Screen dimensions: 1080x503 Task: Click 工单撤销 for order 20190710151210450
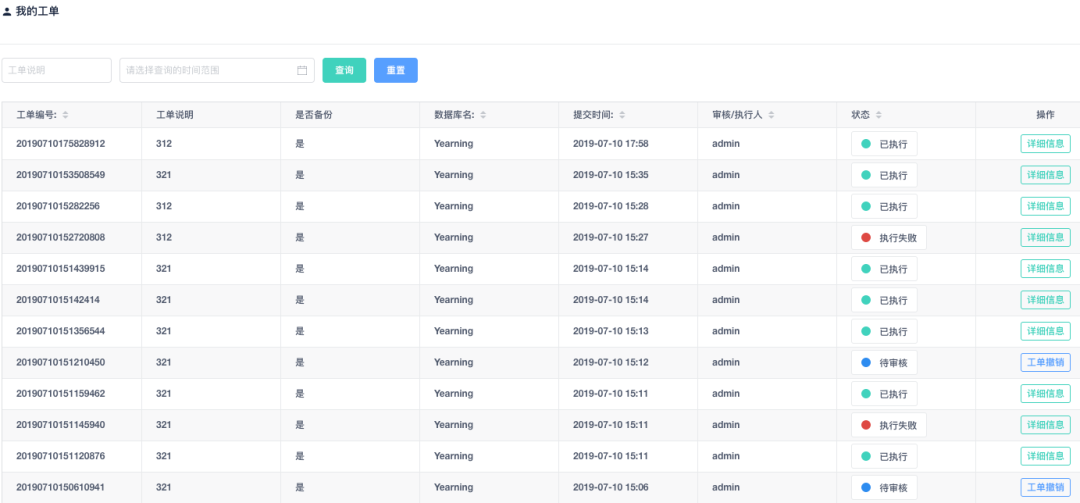click(x=1046, y=362)
